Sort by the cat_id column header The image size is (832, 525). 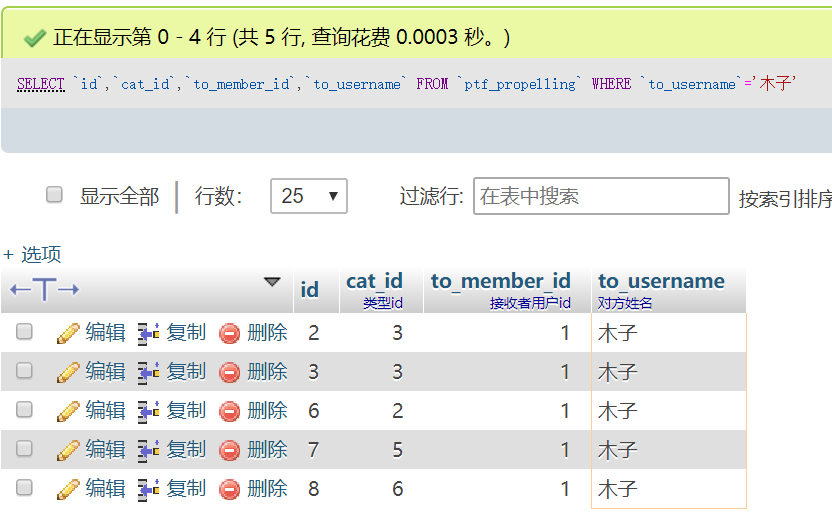[375, 281]
